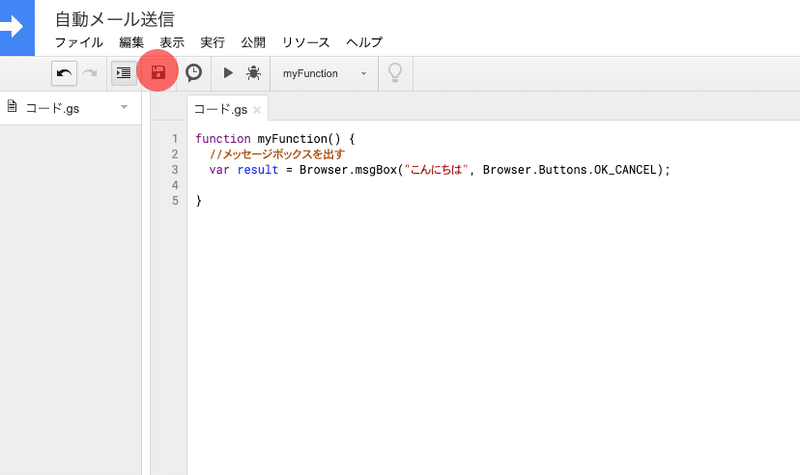800x475 pixels.
Task: Click the project title 自動メール送信
Action: pos(115,19)
